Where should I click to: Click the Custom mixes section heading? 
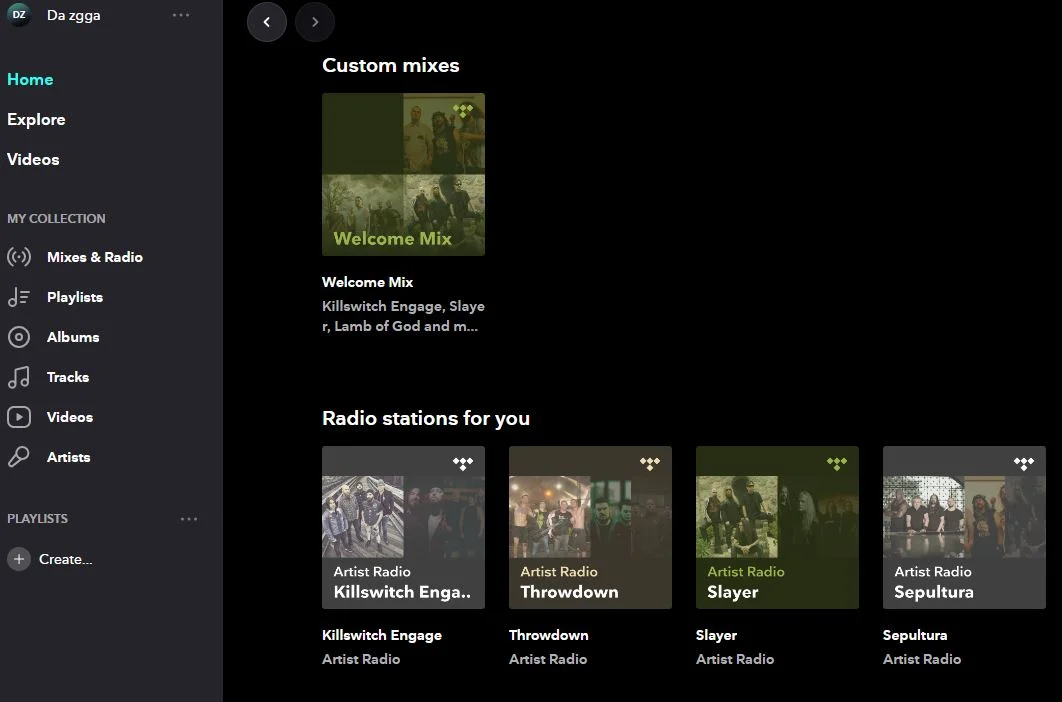coord(391,65)
